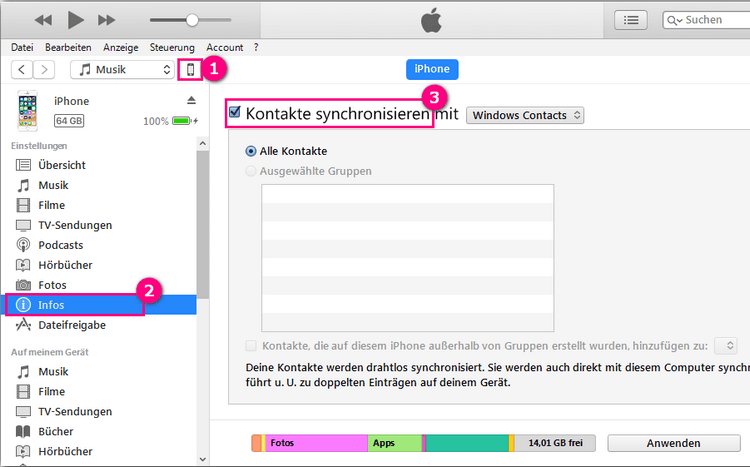This screenshot has width=750, height=467.
Task: Click the Anwenden button
Action: 673,443
